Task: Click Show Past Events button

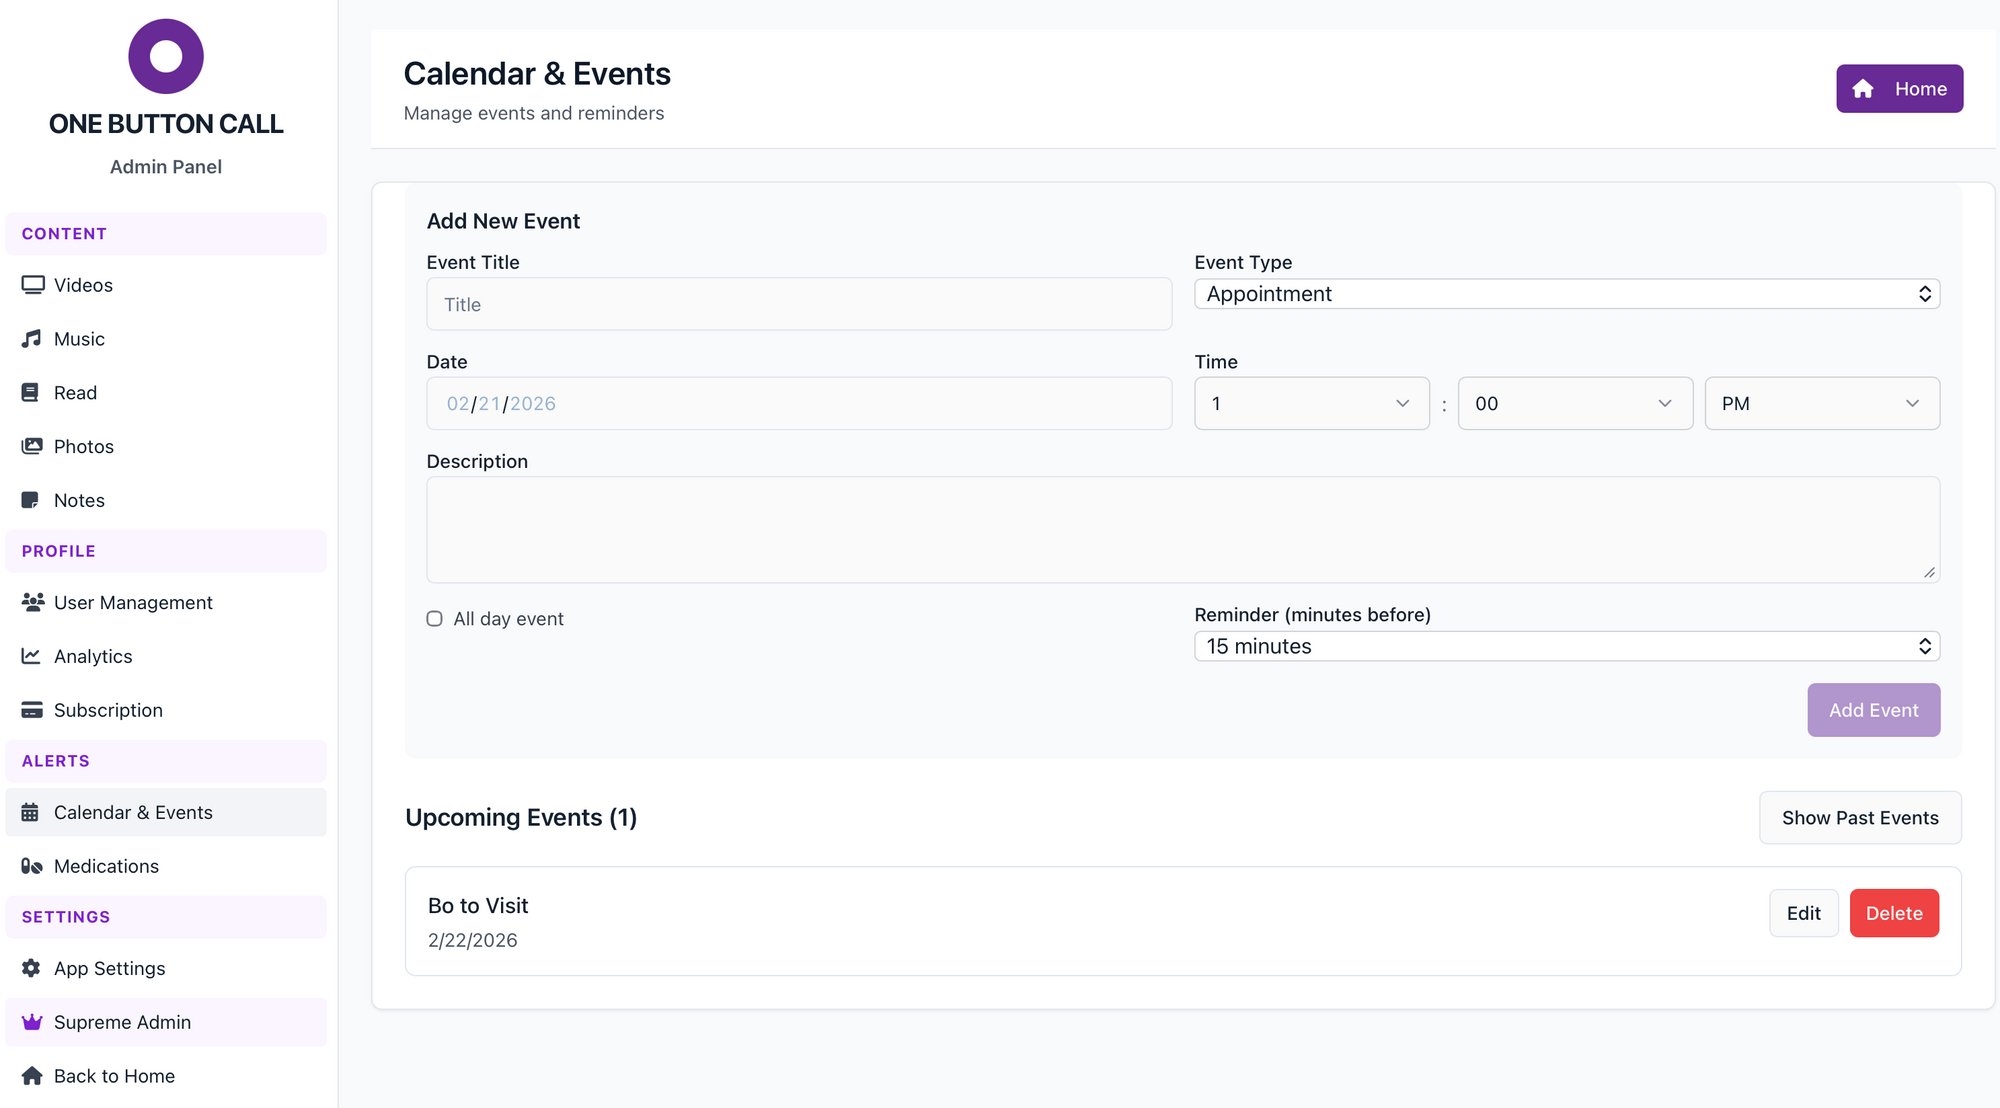Action: [x=1859, y=818]
